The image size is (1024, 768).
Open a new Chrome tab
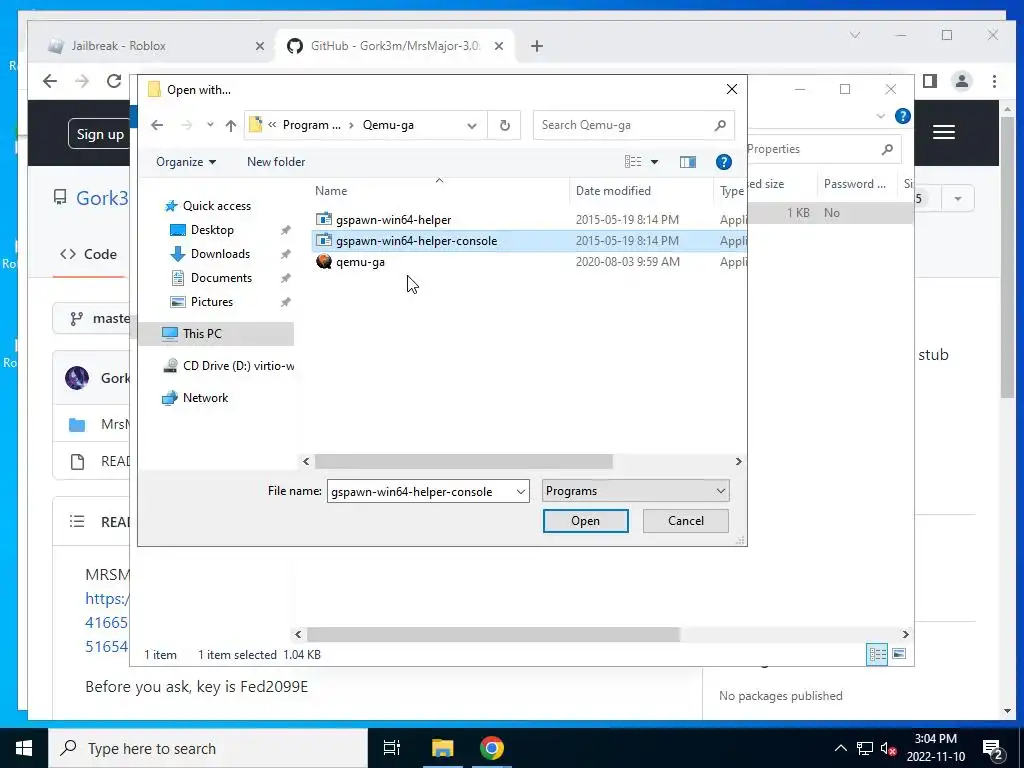(x=537, y=46)
